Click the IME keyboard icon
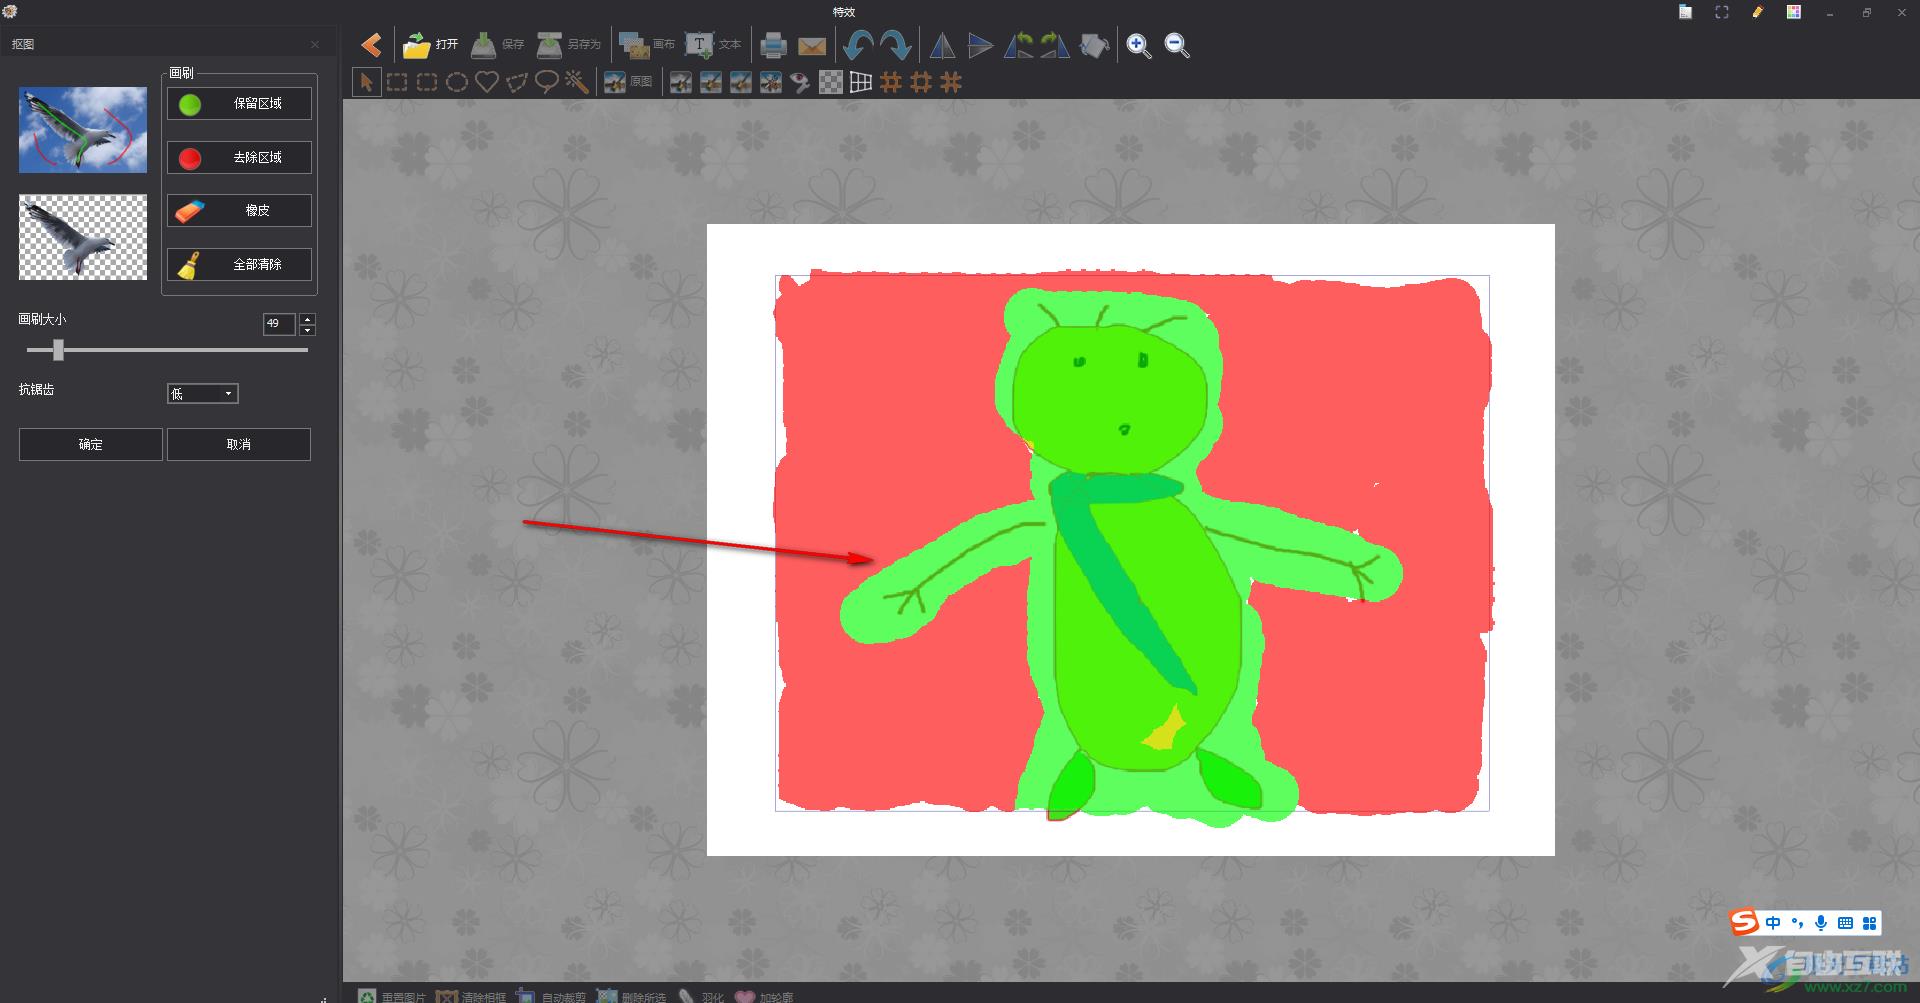 [1845, 923]
